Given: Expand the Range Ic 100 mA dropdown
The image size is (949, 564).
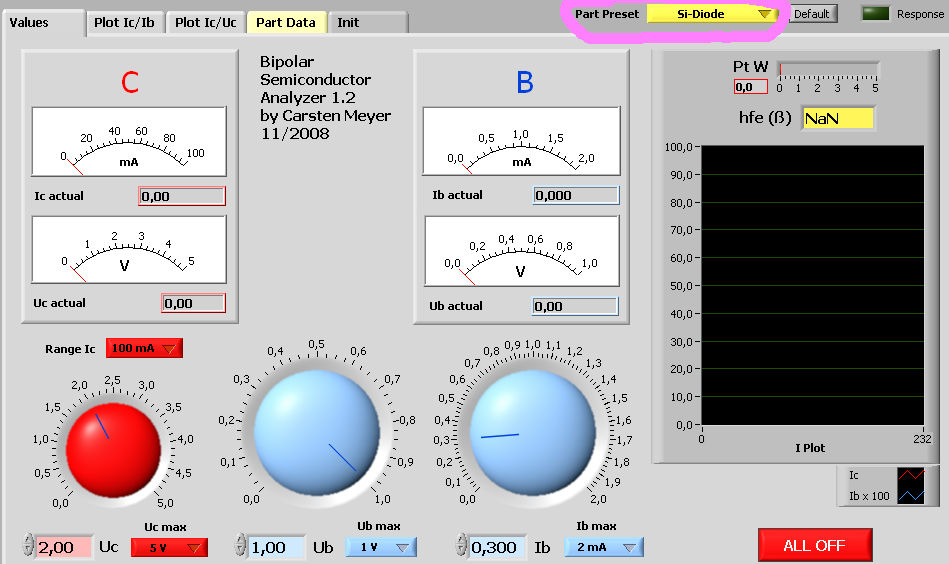Looking at the screenshot, I should point(144,349).
